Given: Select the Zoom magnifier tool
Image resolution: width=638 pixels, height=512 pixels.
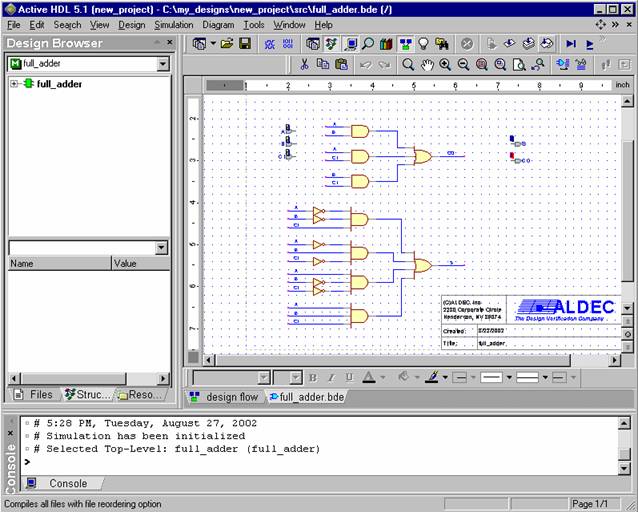Looking at the screenshot, I should coord(408,64).
